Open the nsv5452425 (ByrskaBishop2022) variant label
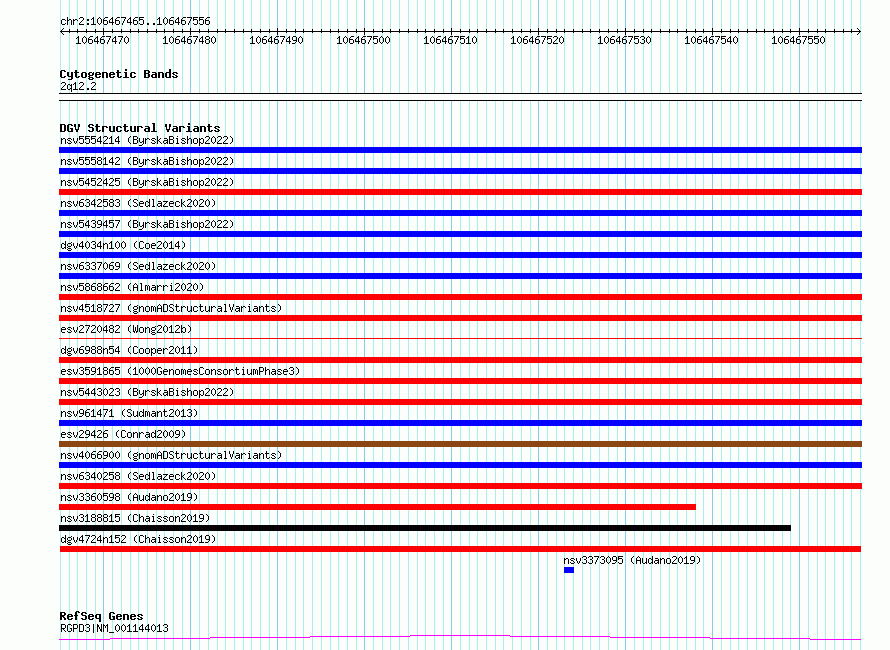890x650 pixels. [x=147, y=182]
